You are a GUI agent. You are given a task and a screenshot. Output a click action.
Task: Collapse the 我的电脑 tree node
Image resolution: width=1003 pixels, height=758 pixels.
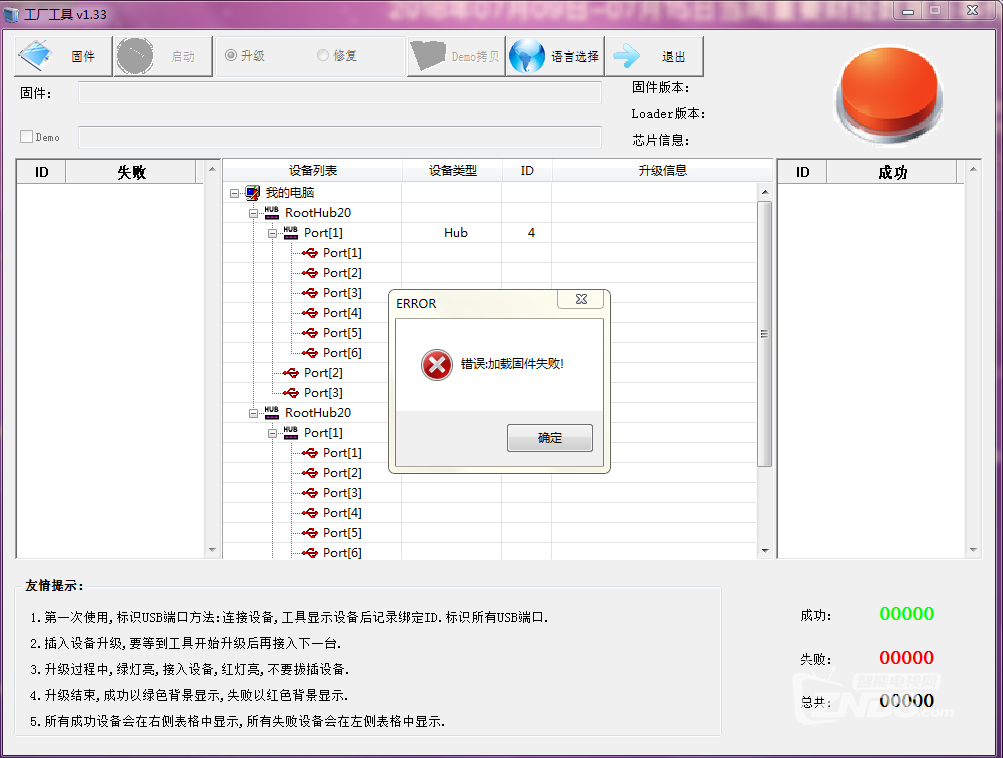234,193
